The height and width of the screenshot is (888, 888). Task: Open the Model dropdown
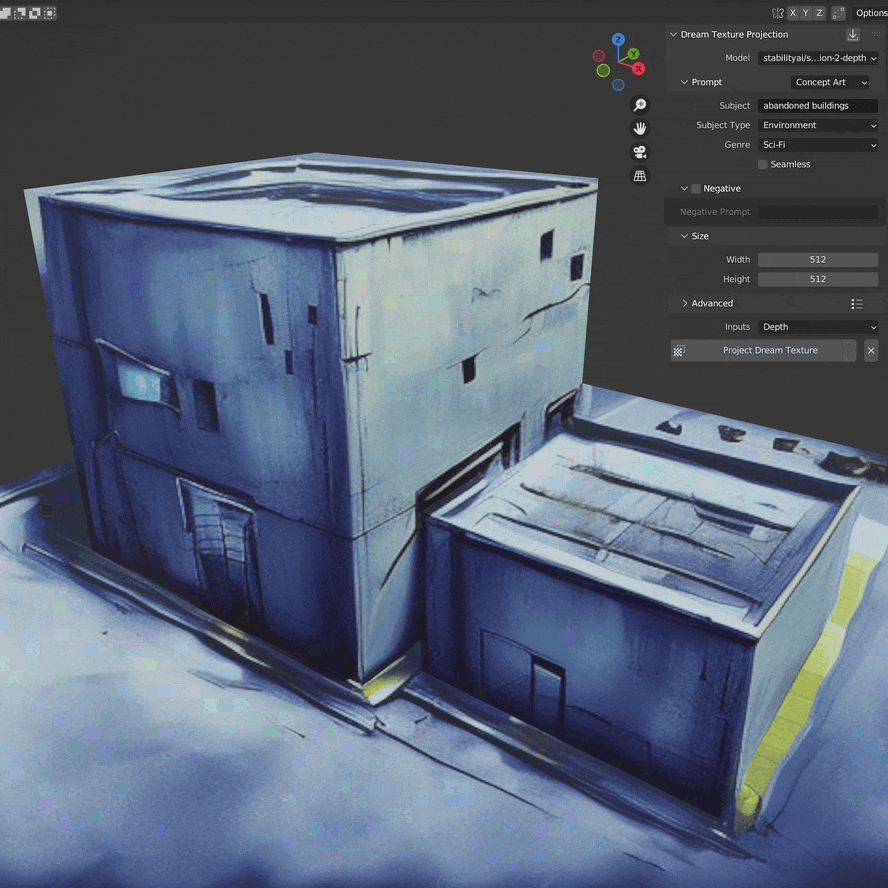818,58
